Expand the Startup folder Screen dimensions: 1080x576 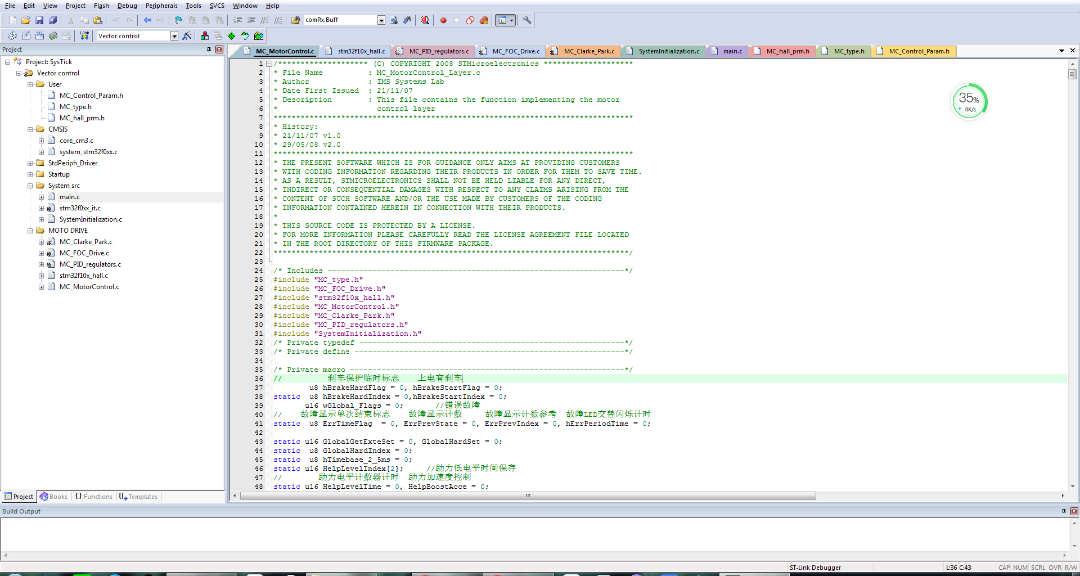click(x=30, y=174)
